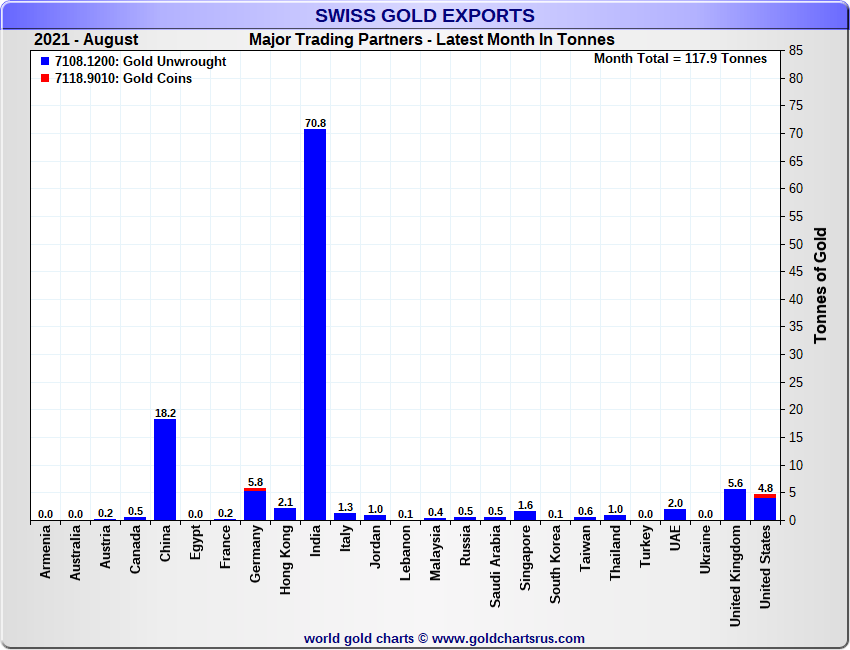
Task: Click the Ukraine axis label
Action: click(706, 549)
